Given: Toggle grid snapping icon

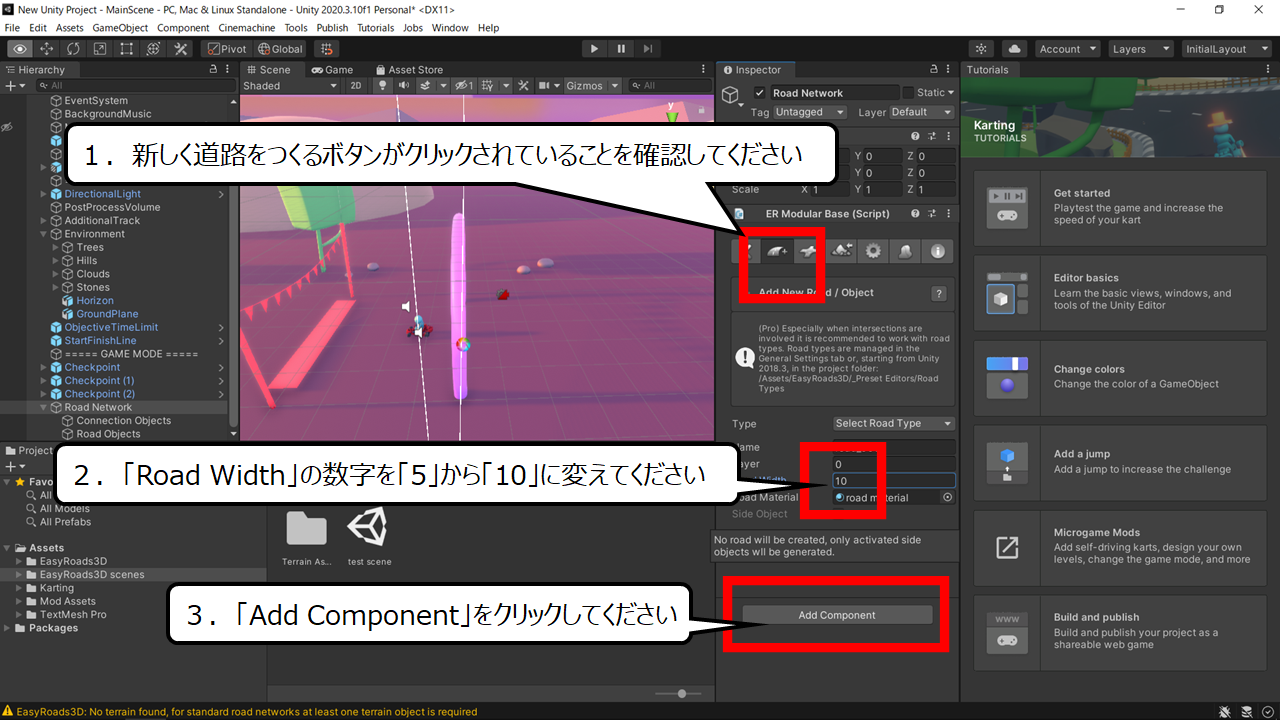Looking at the screenshot, I should 326,48.
